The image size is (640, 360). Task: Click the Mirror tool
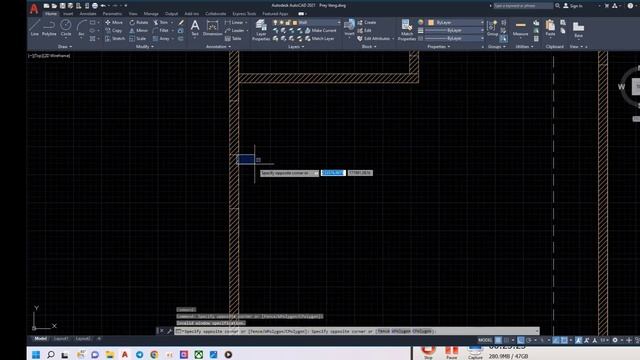pyautogui.click(x=139, y=31)
